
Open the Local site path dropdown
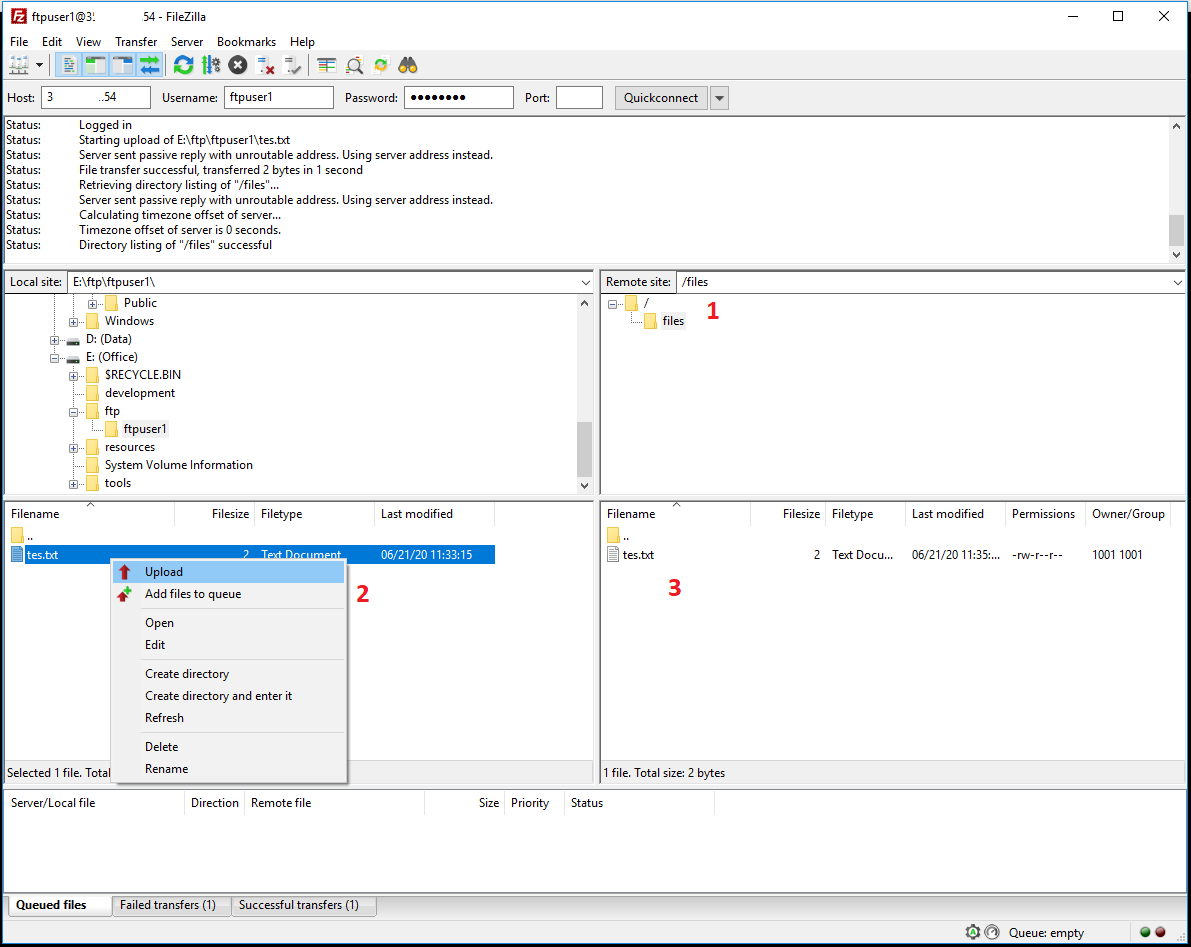pyautogui.click(x=586, y=283)
